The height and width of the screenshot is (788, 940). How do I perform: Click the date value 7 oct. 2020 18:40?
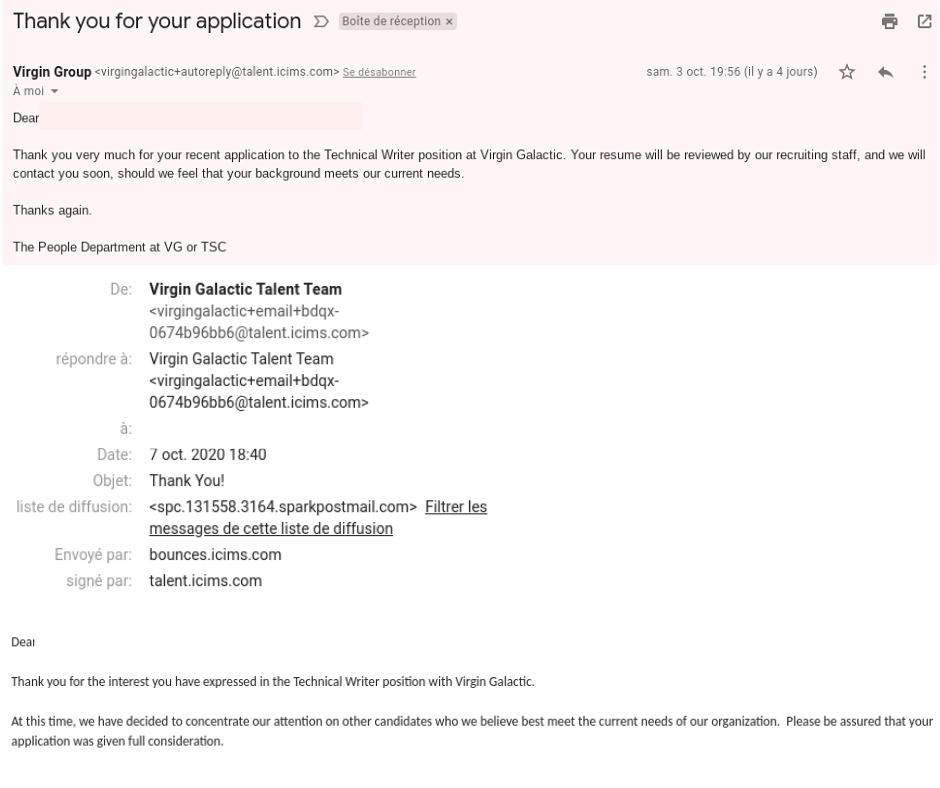pos(207,455)
